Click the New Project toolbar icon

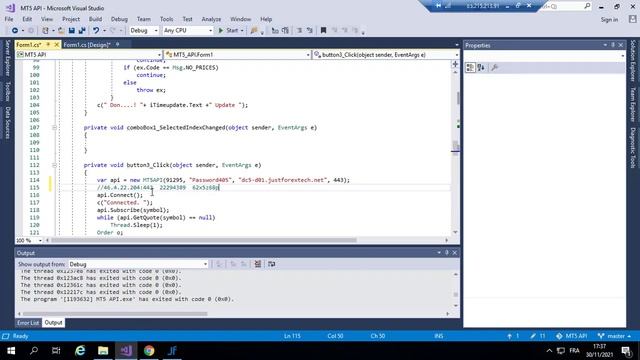[x=45, y=31]
